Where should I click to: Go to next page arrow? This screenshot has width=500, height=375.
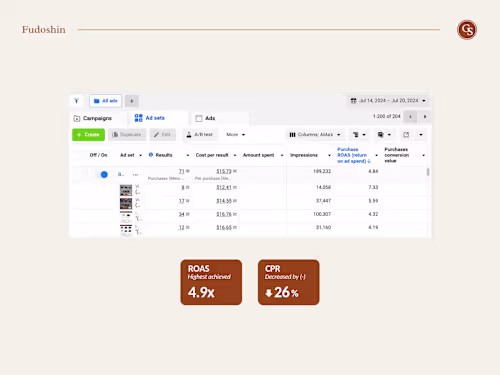click(x=425, y=117)
